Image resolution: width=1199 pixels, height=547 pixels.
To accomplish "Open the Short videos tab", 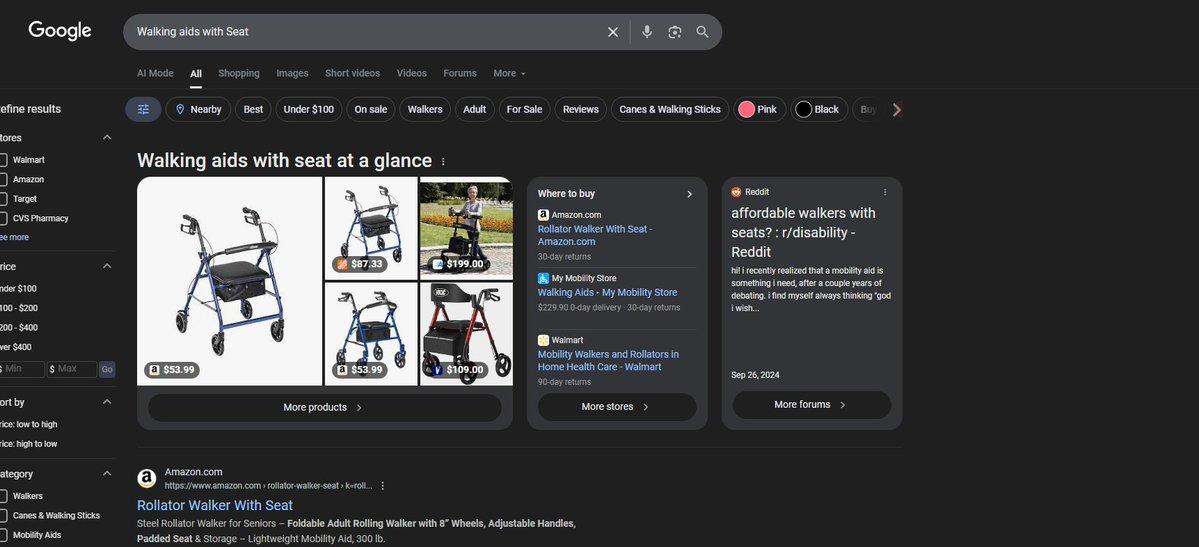I will (353, 73).
